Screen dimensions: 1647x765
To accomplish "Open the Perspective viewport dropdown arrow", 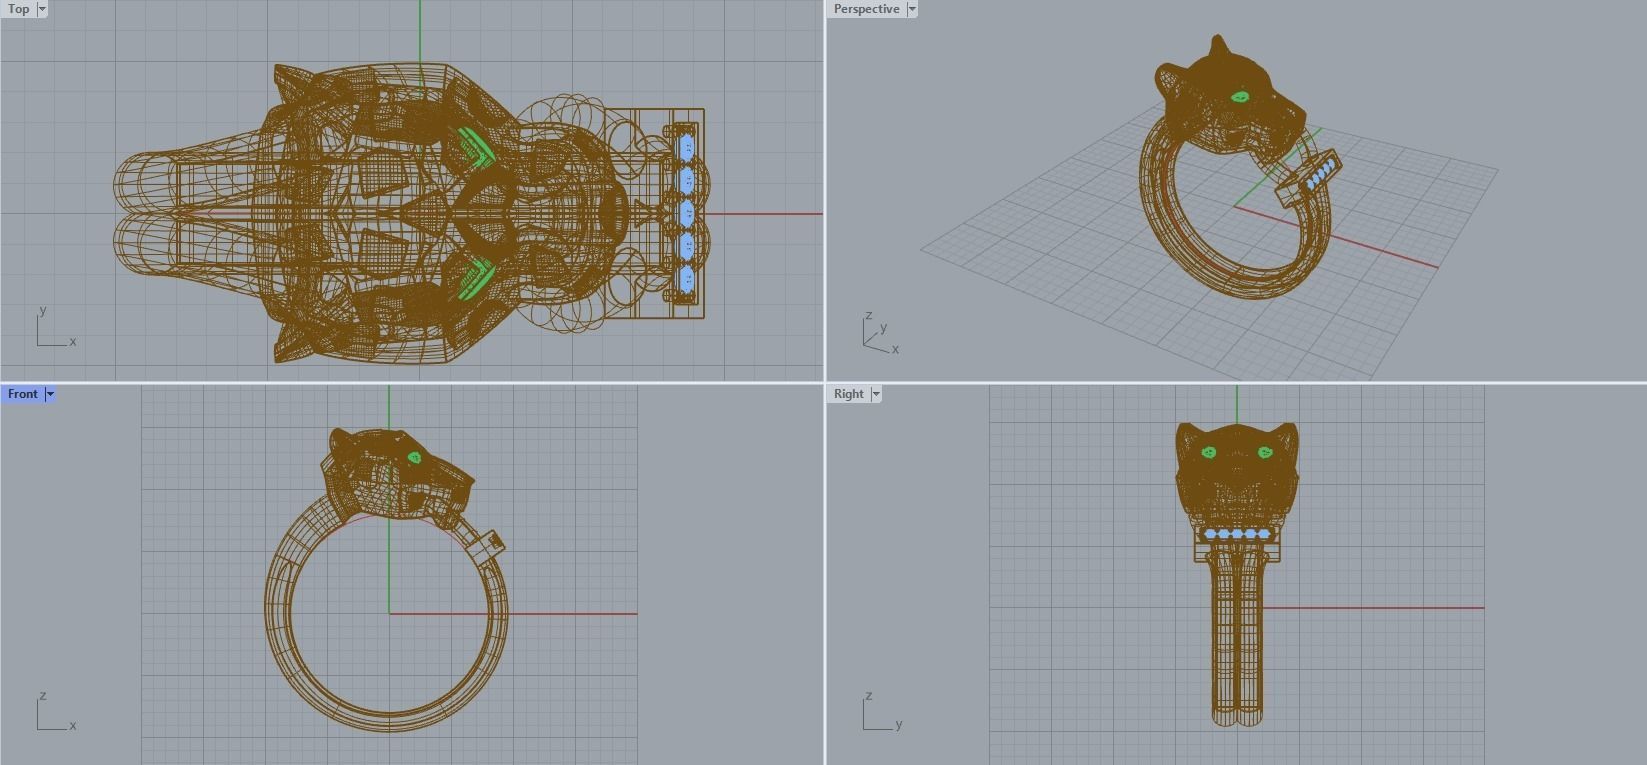I will [912, 9].
